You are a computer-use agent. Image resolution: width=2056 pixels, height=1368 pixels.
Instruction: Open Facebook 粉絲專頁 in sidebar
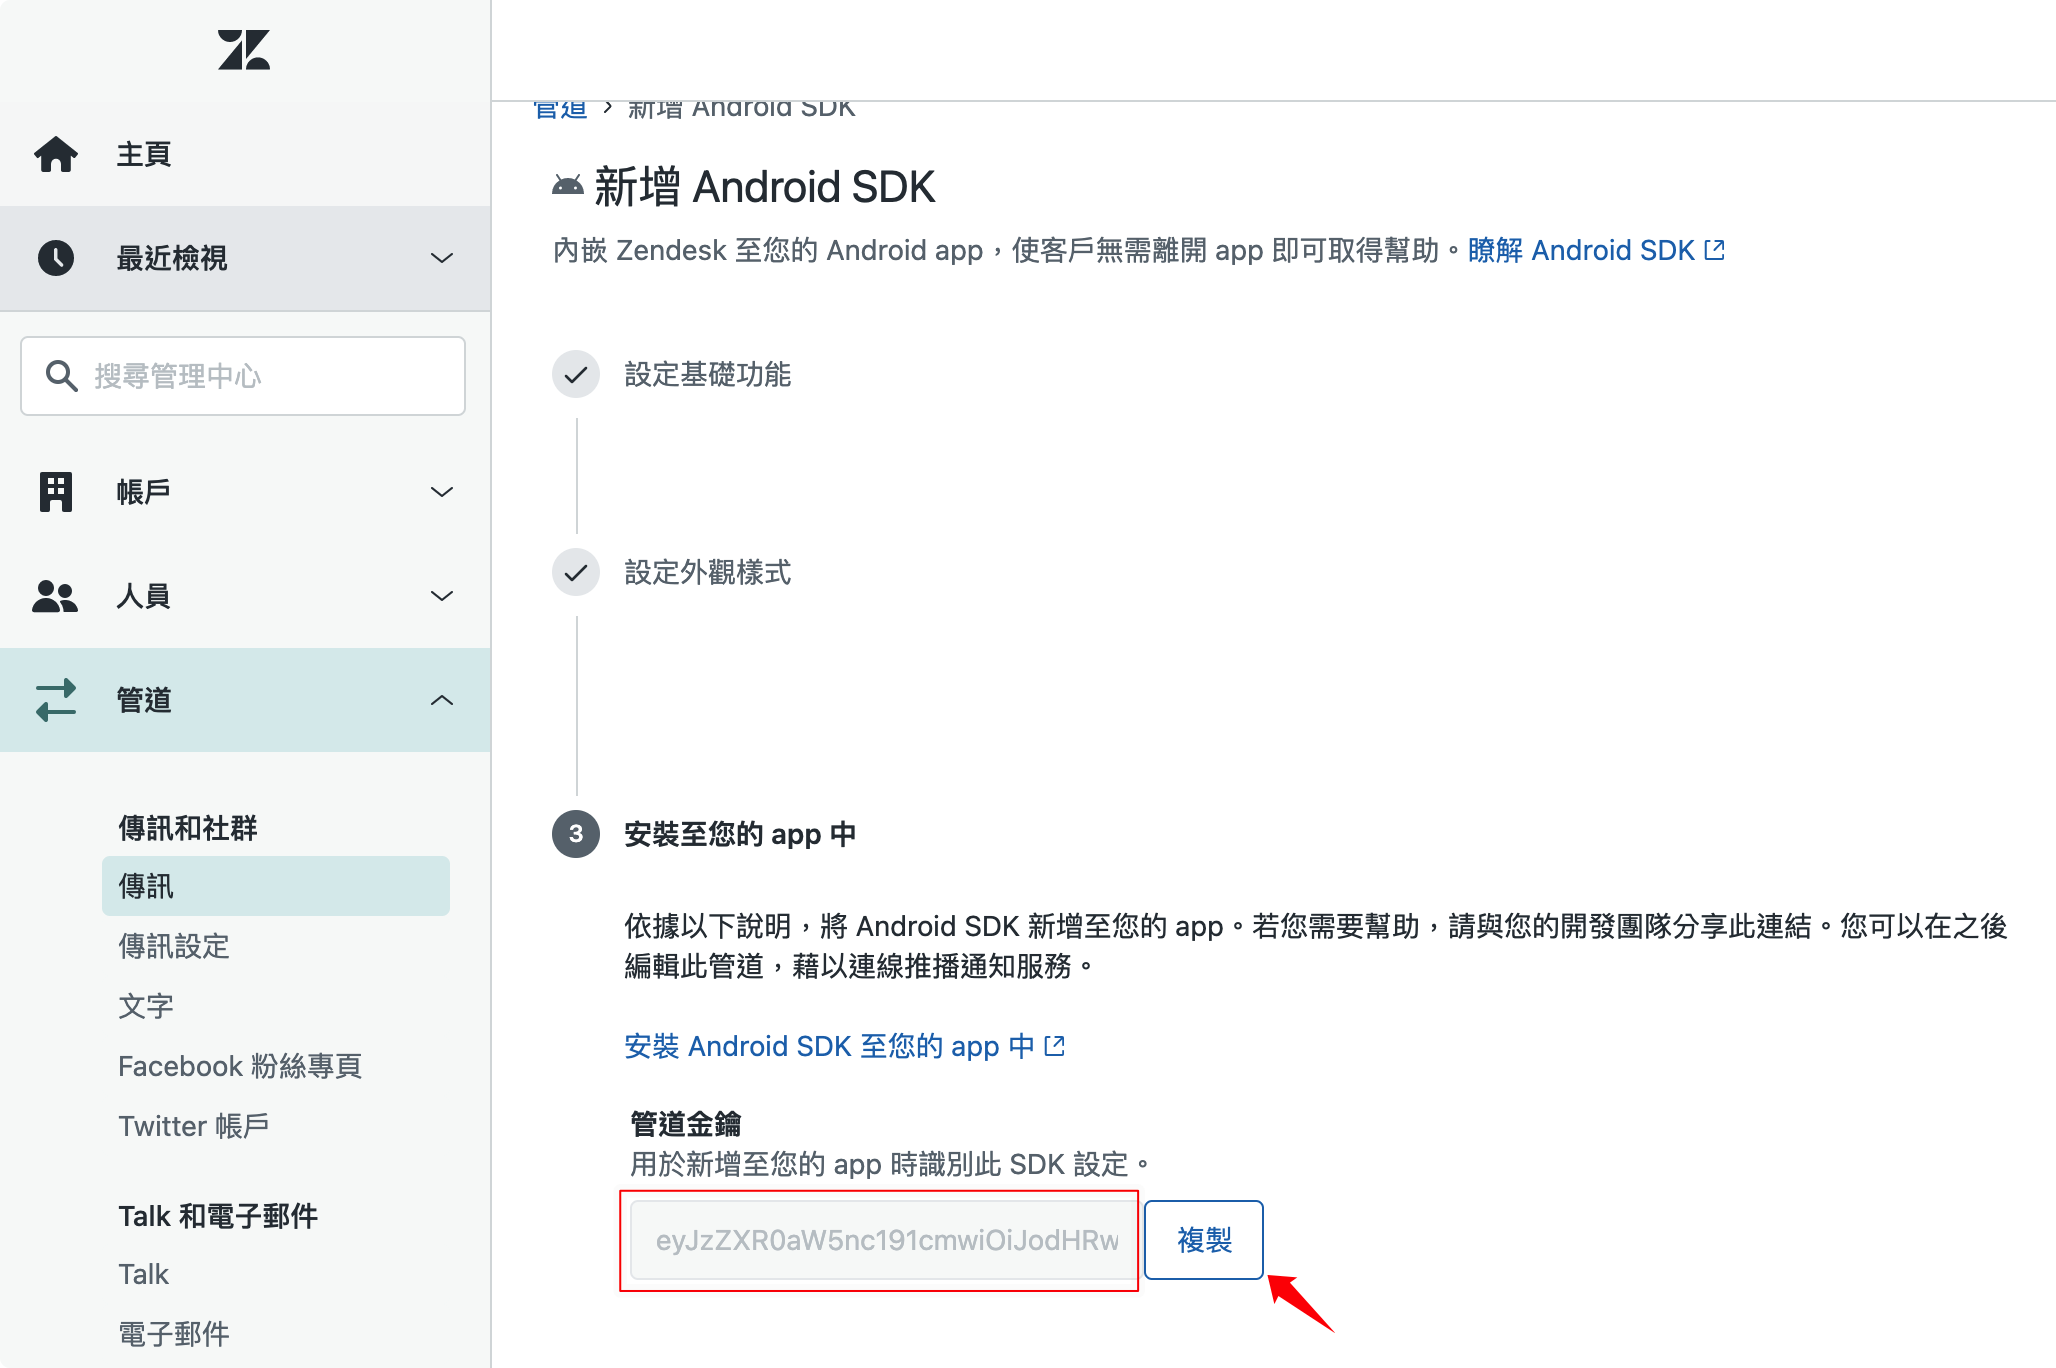point(240,1066)
